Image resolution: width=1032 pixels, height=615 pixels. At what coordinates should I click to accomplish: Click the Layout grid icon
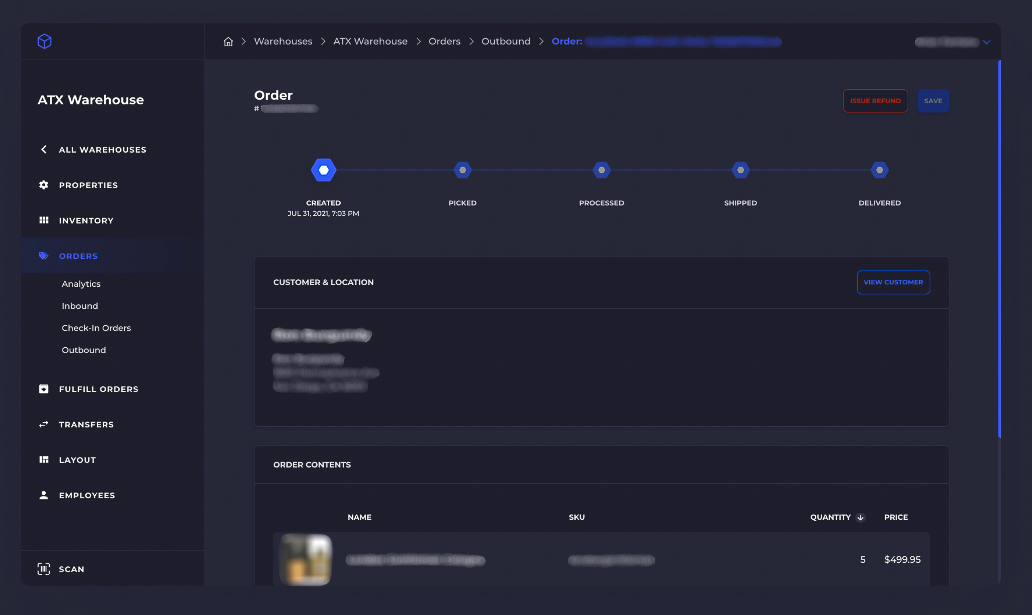coord(43,460)
